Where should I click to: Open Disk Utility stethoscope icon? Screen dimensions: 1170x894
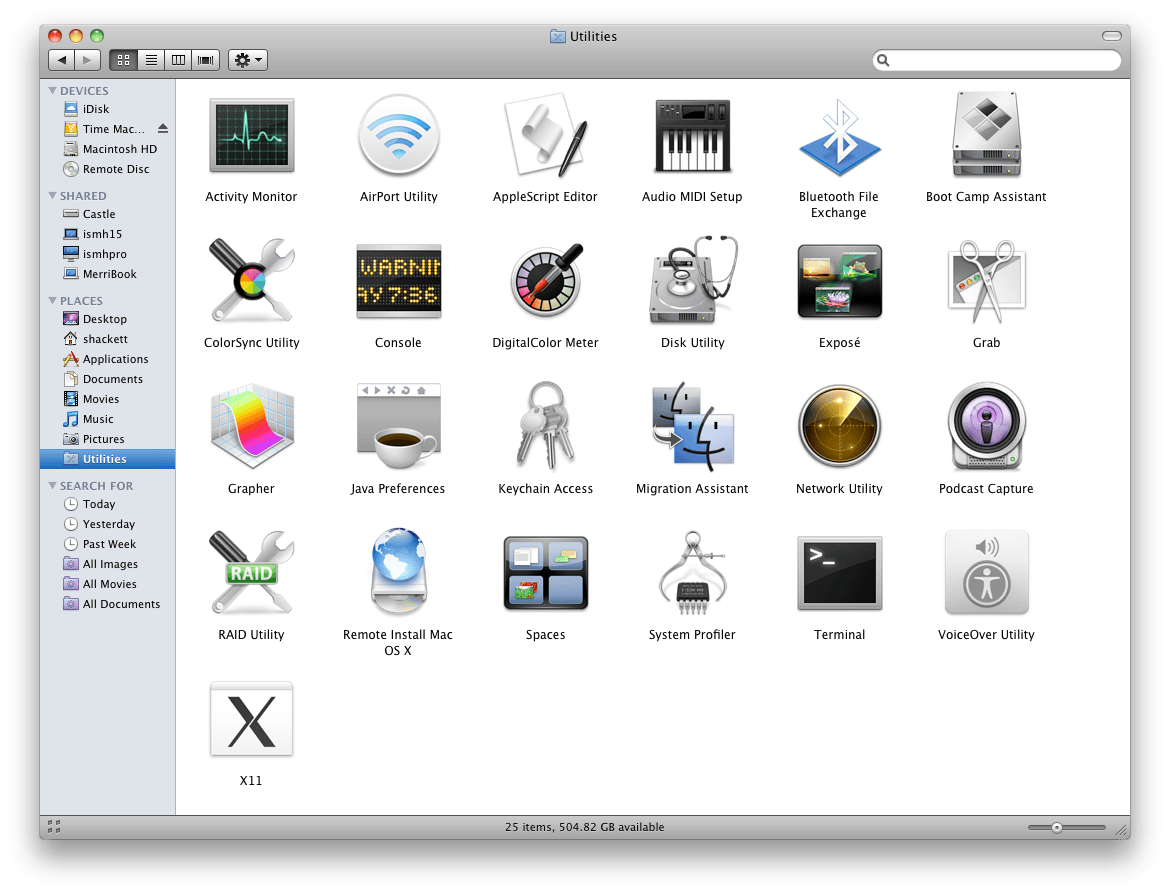click(692, 281)
